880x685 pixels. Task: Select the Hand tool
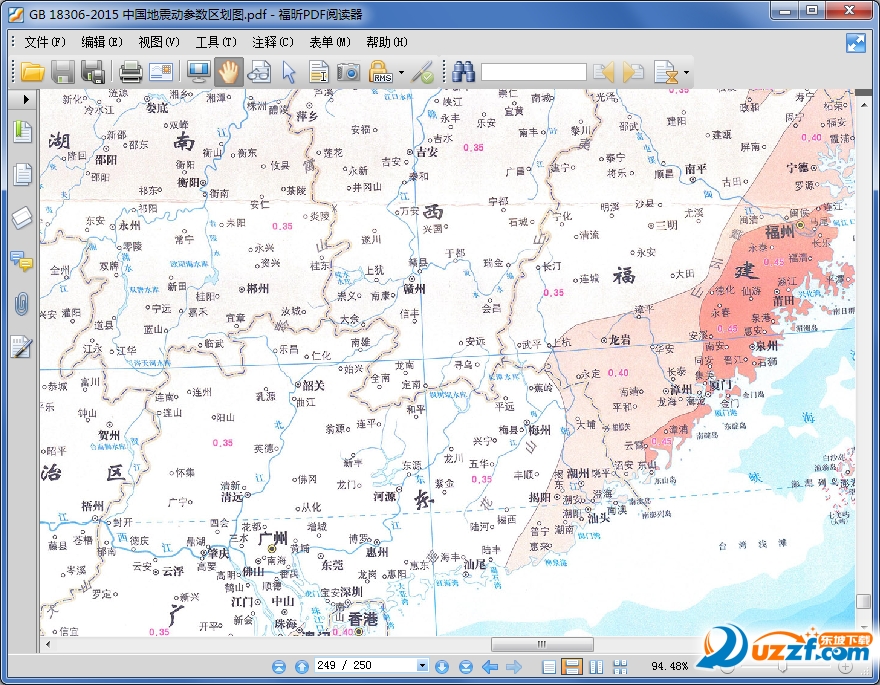pyautogui.click(x=228, y=72)
